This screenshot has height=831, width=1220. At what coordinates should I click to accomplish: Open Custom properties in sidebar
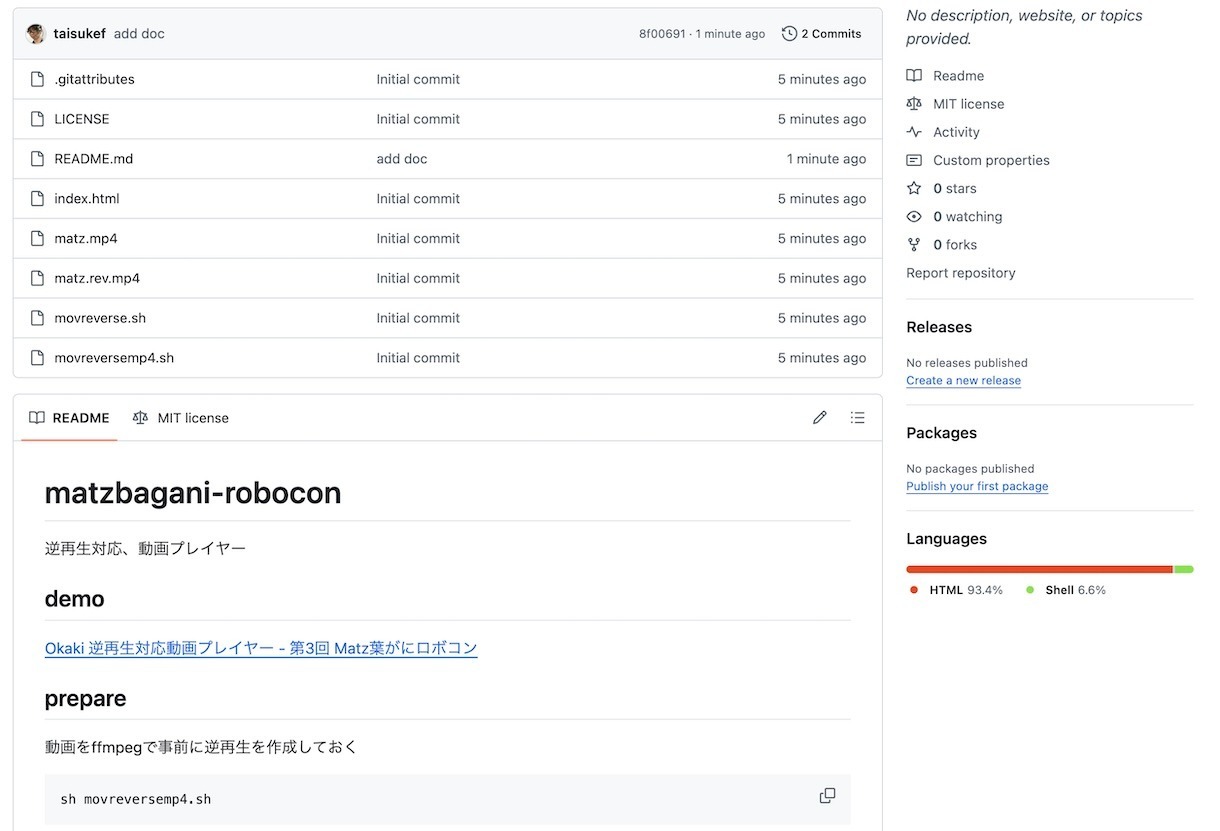pos(991,160)
